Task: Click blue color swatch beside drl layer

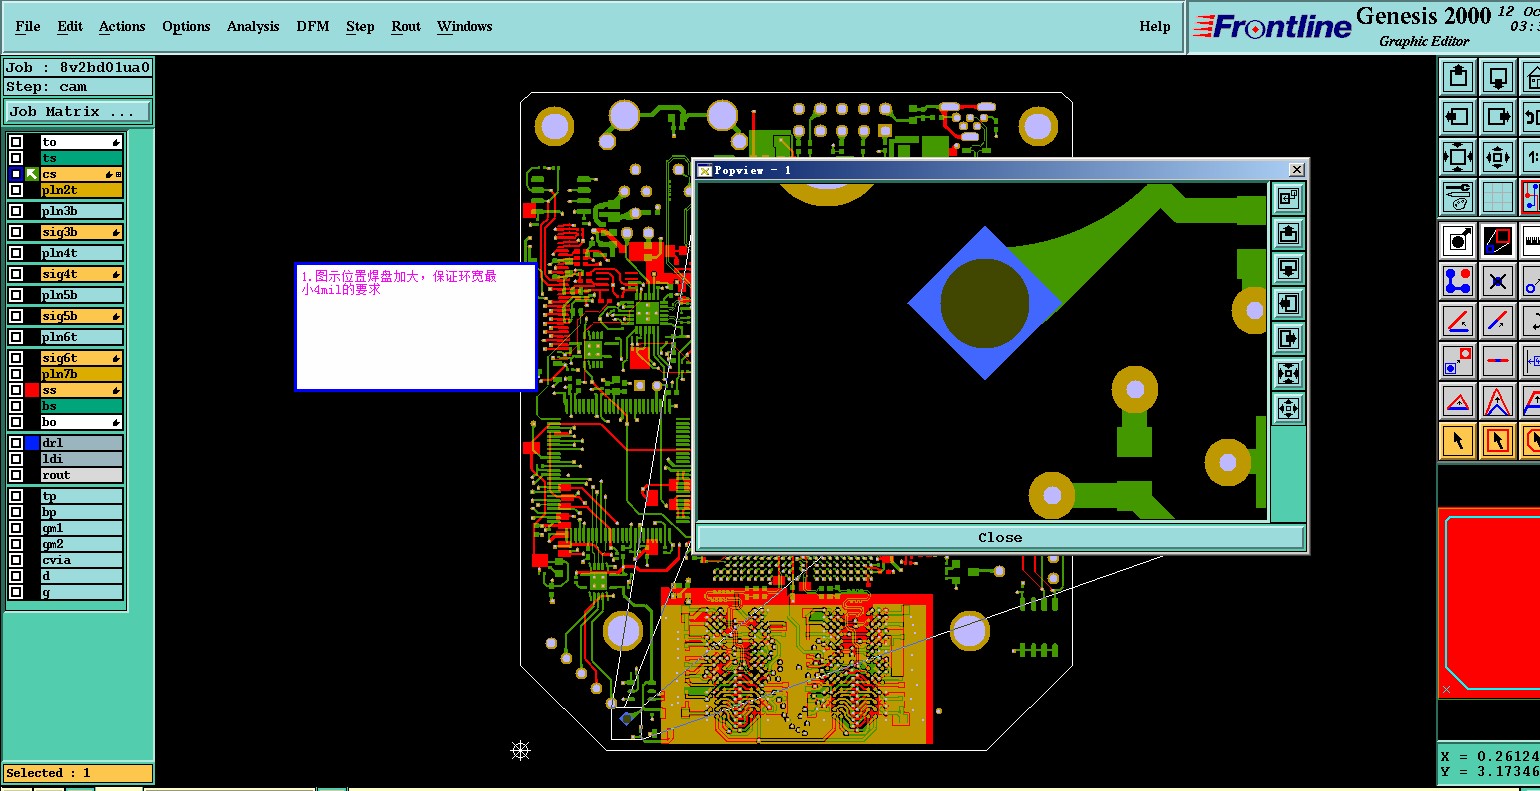Action: [32, 443]
